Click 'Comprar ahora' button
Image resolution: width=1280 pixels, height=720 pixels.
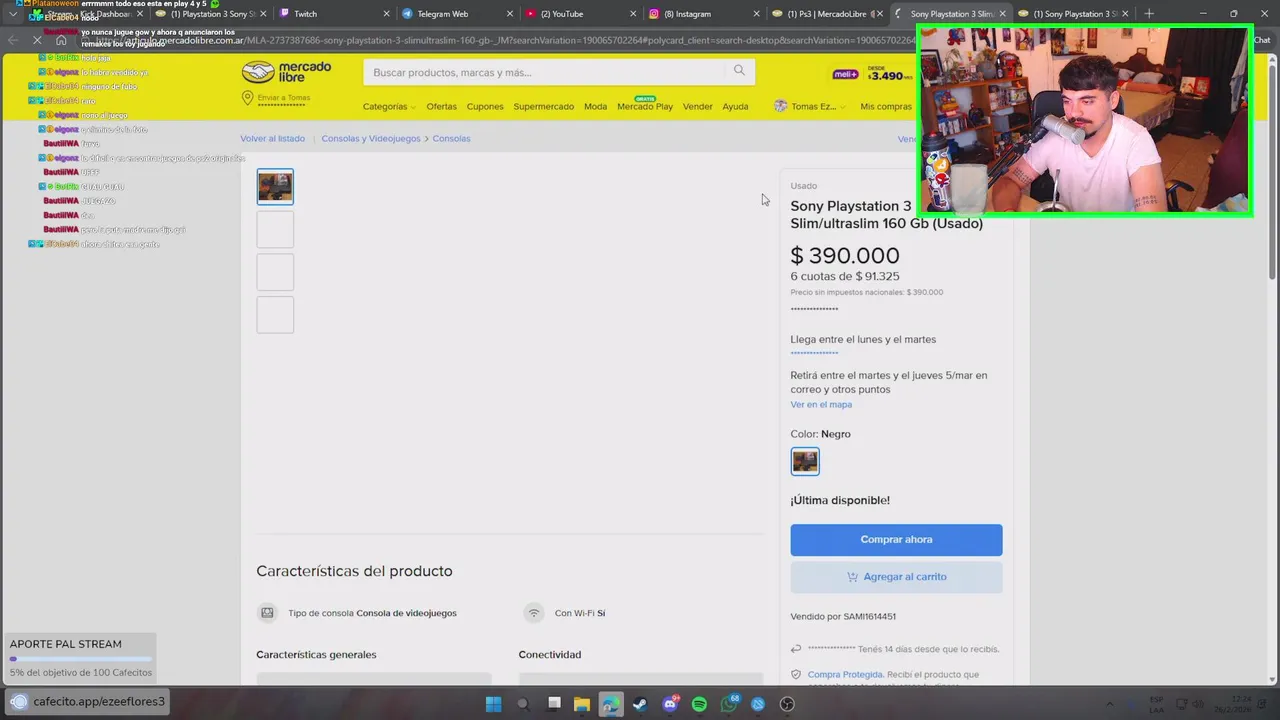pos(896,539)
